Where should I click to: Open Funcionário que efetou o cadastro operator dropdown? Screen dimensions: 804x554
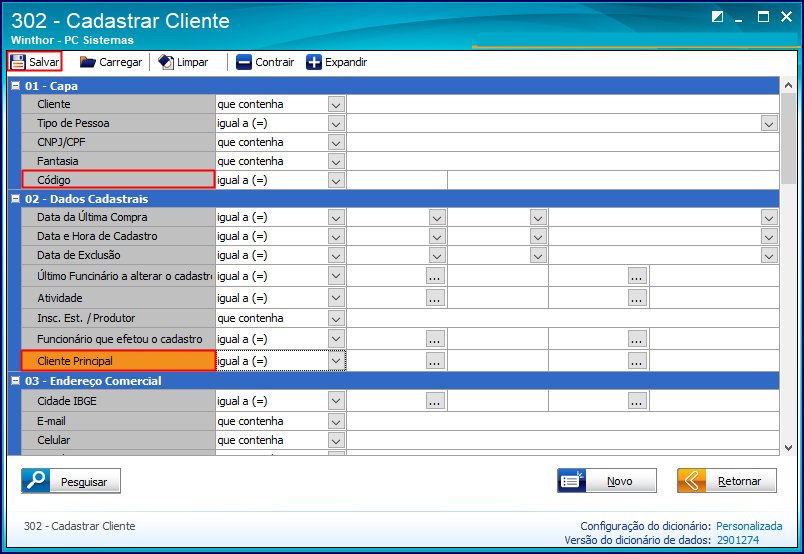click(x=336, y=339)
